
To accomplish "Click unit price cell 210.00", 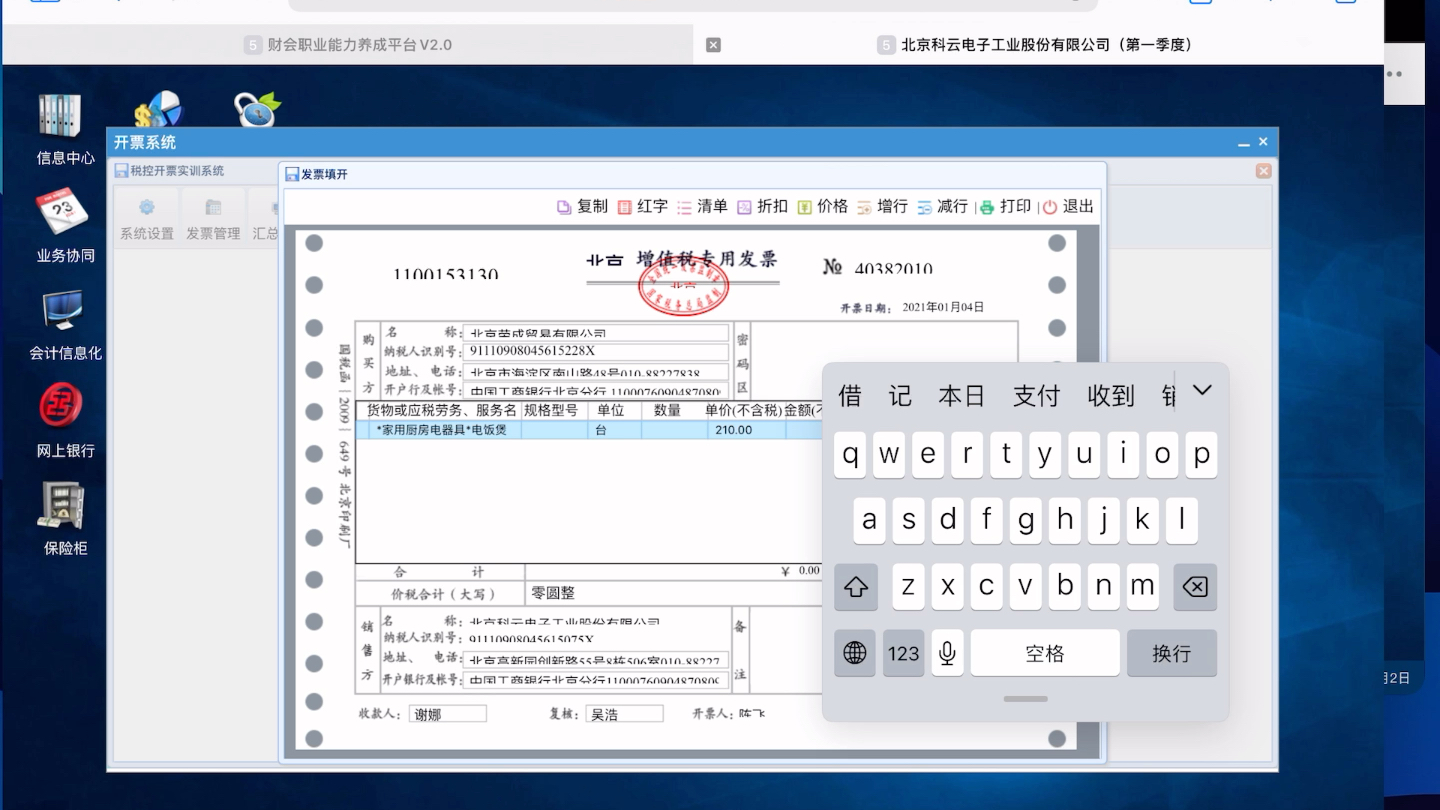I will tap(745, 430).
